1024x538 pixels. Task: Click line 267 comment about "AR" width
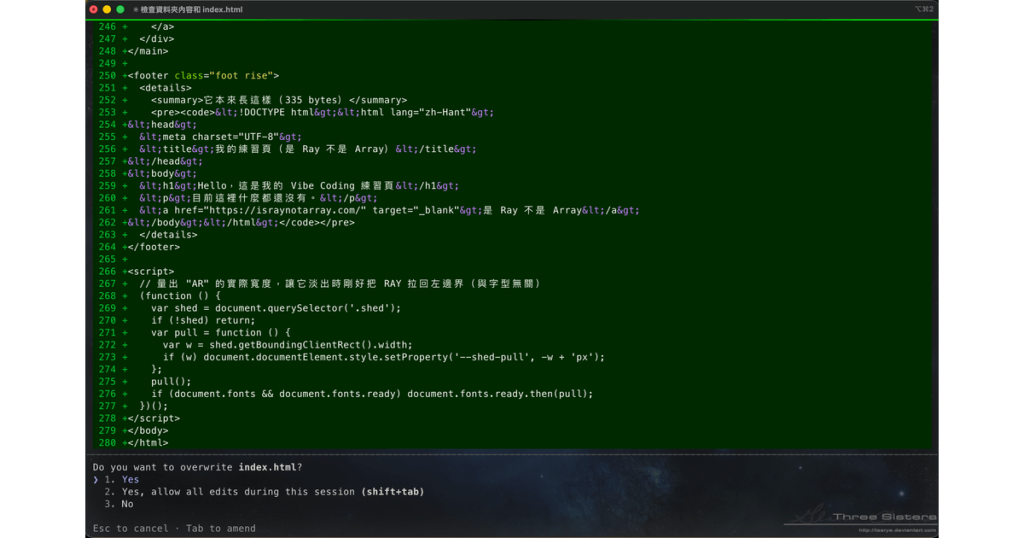coord(340,283)
